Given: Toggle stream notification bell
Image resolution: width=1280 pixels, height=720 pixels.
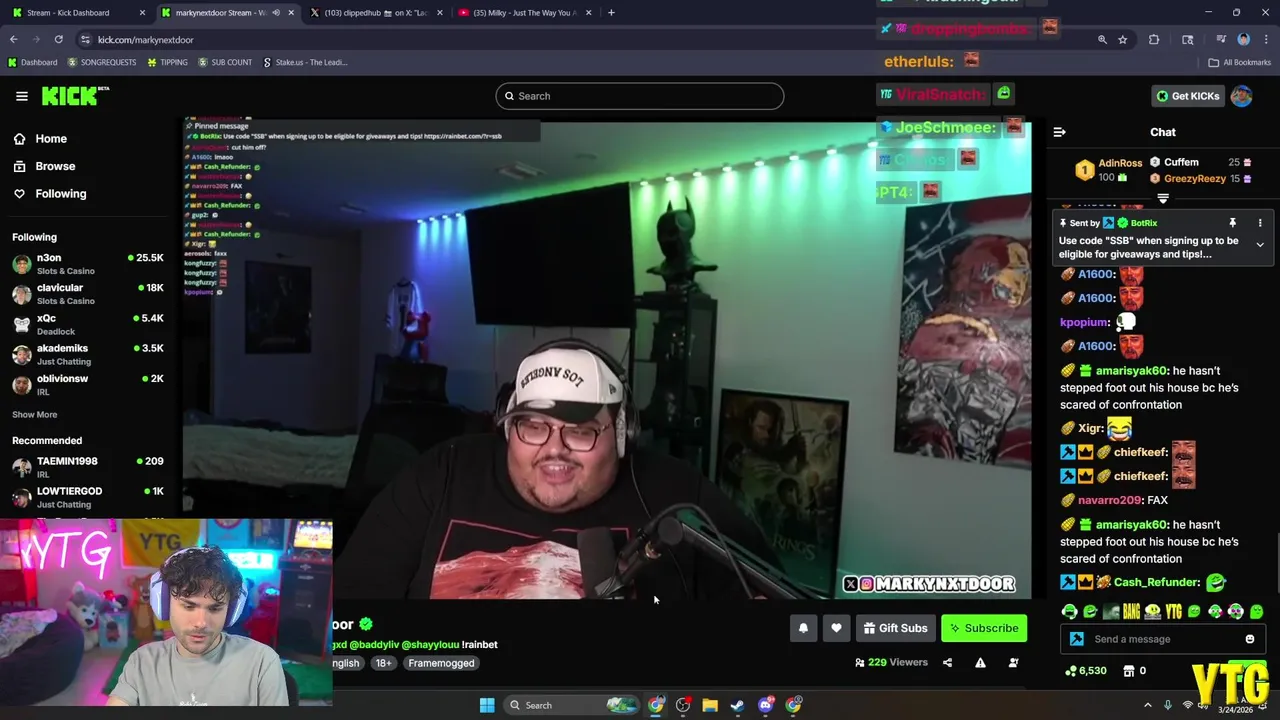Looking at the screenshot, I should [x=803, y=628].
